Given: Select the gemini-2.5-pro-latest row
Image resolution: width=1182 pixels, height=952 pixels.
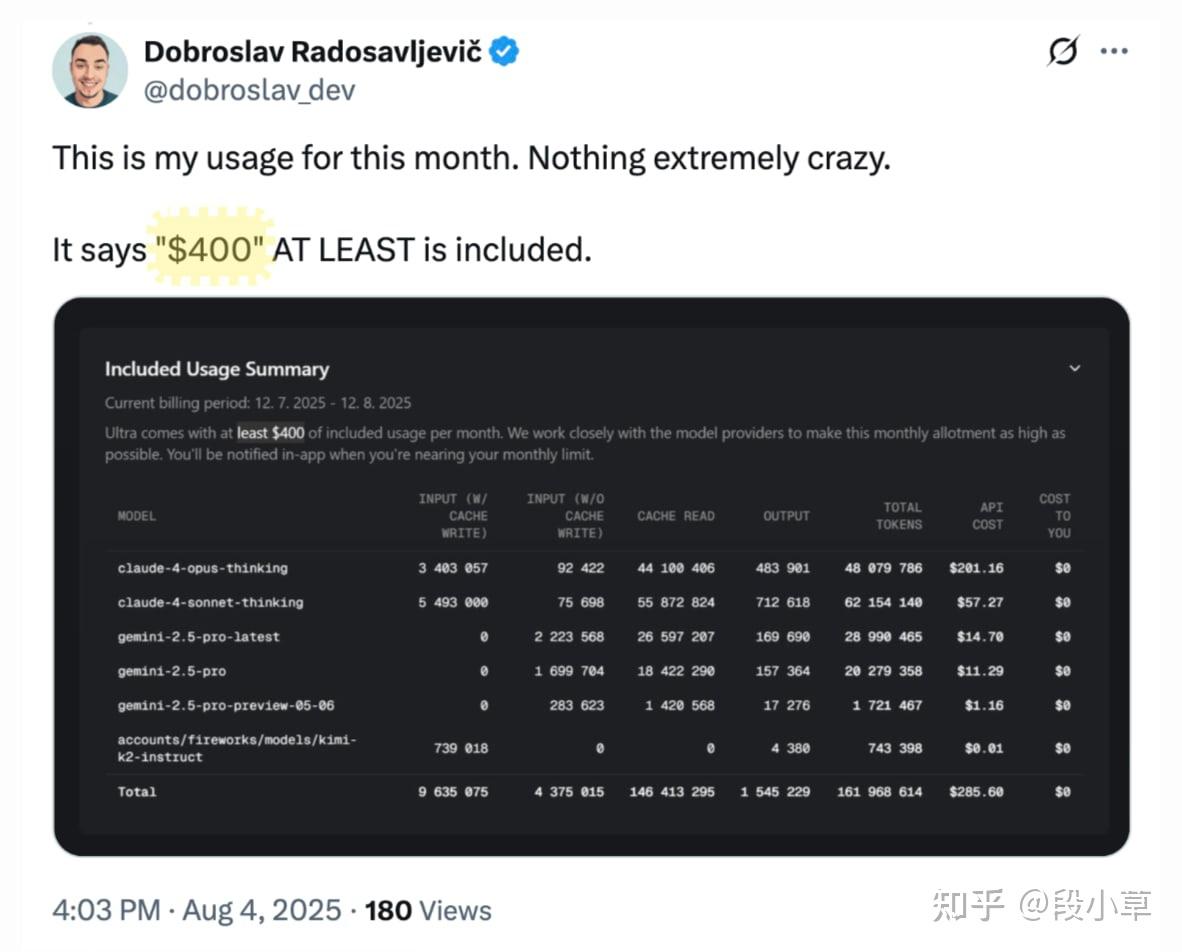Looking at the screenshot, I should (198, 637).
